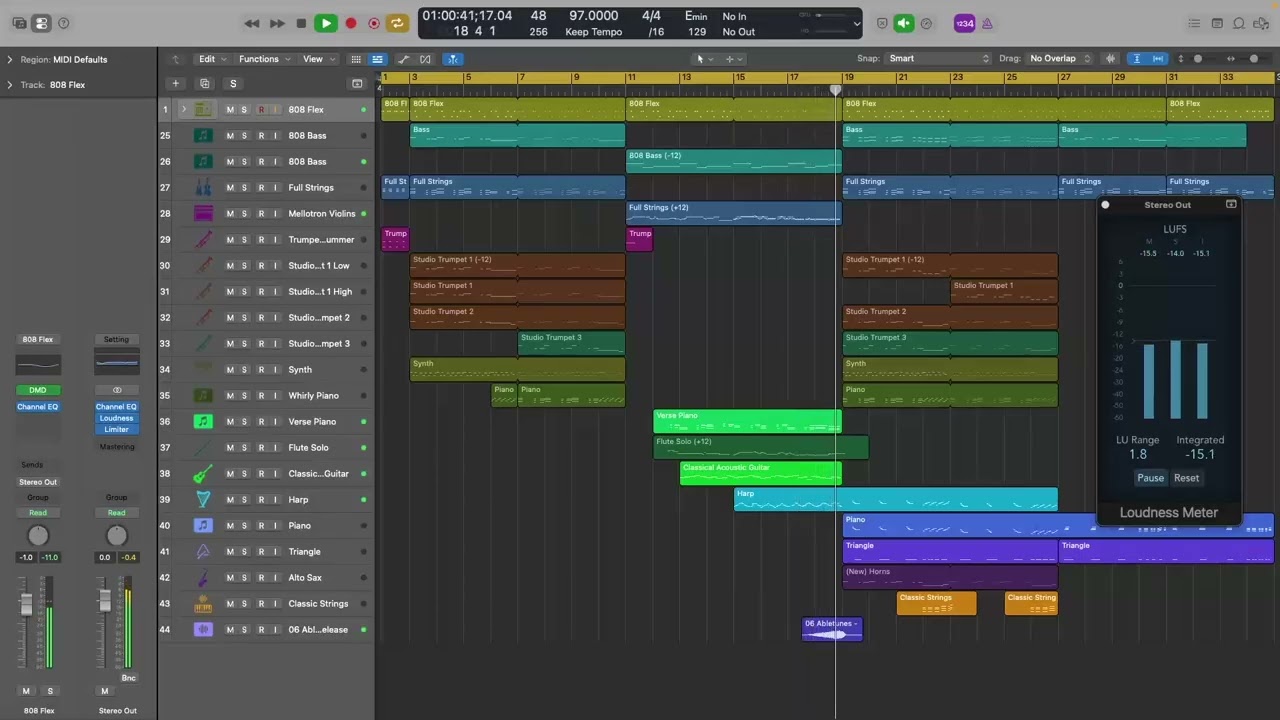This screenshot has height=720, width=1280.
Task: Open the View menu dropdown
Action: 318,59
